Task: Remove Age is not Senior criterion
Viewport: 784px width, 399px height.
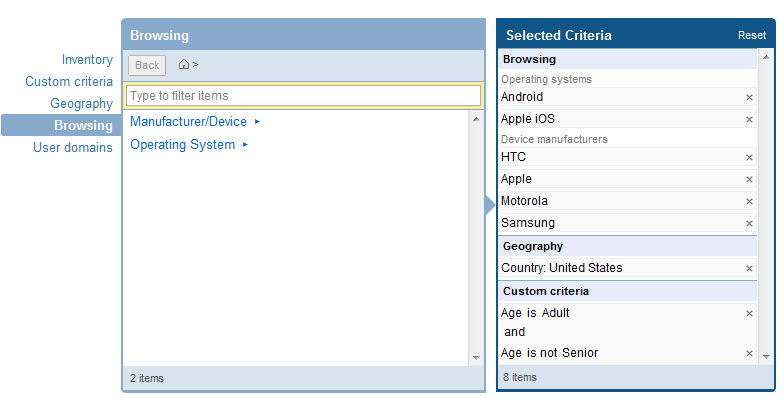Action: point(749,354)
